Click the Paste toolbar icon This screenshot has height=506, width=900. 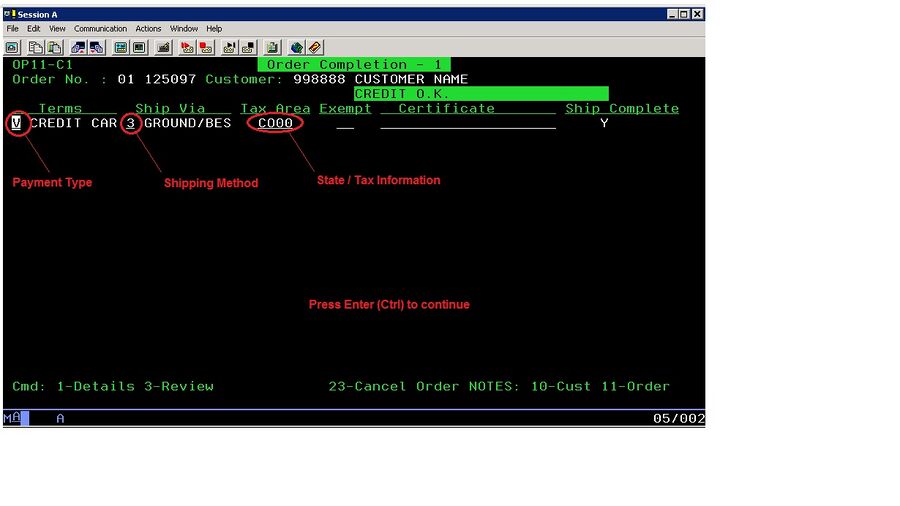(54, 47)
